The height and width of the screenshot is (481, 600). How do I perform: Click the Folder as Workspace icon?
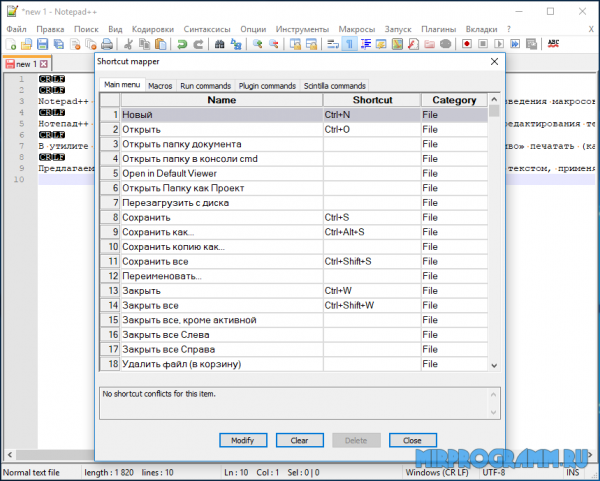pyautogui.click(x=429, y=44)
